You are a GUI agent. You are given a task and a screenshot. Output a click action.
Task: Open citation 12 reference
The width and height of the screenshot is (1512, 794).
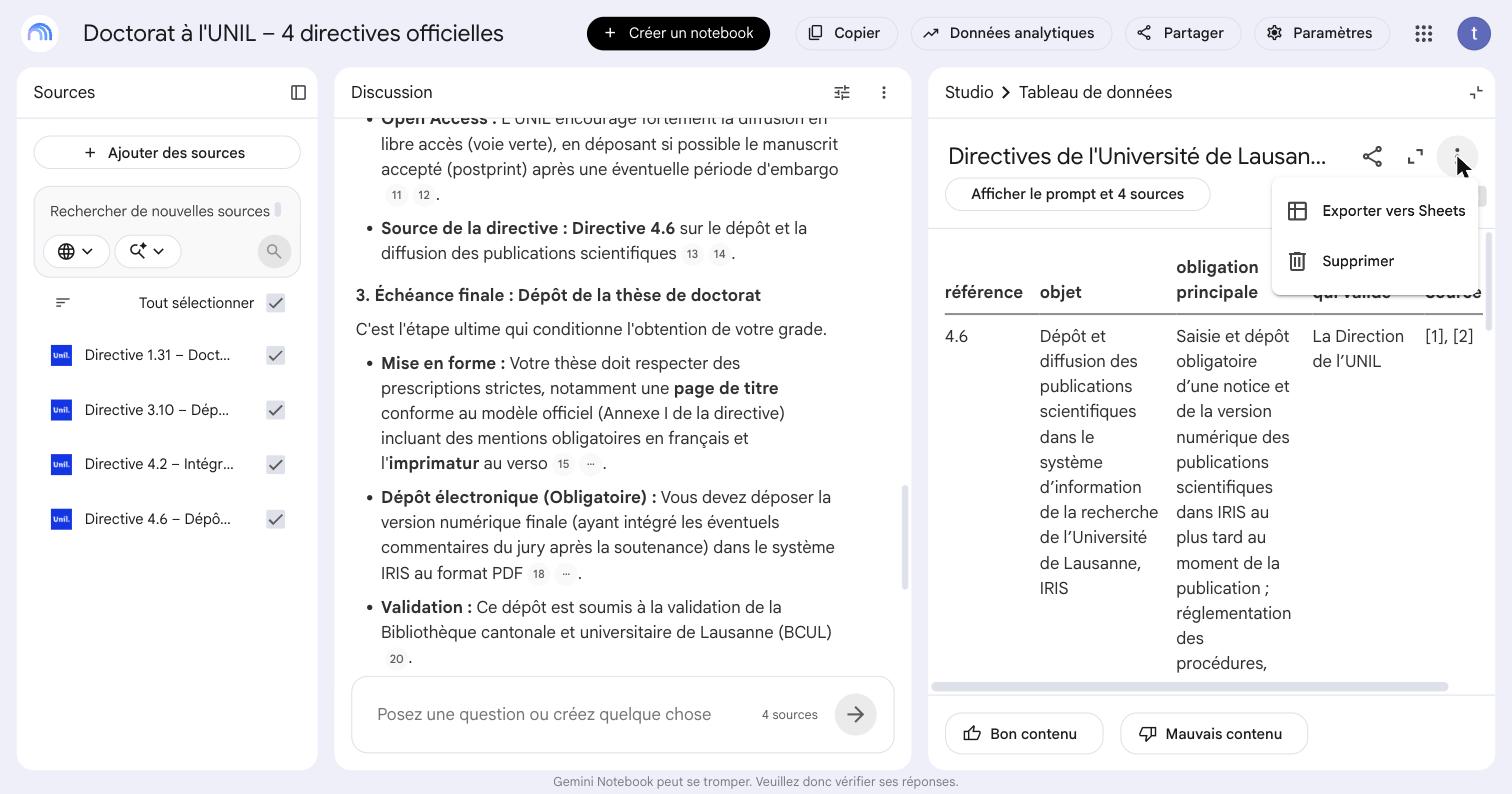click(424, 195)
